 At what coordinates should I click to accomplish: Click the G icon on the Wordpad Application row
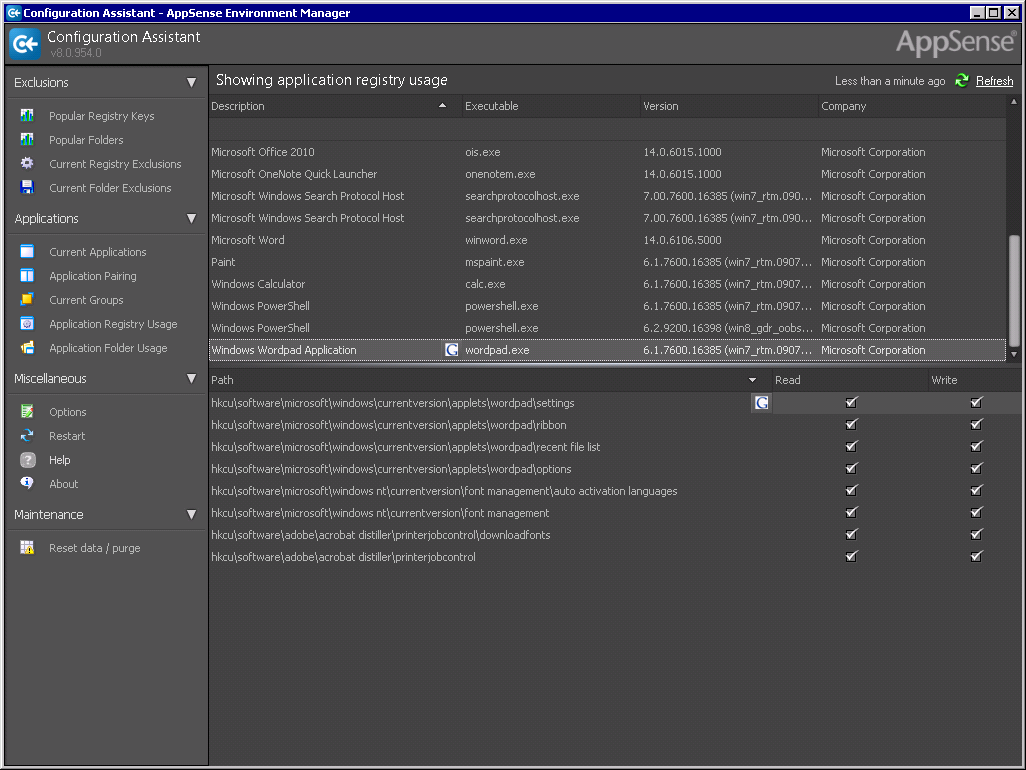pos(451,350)
